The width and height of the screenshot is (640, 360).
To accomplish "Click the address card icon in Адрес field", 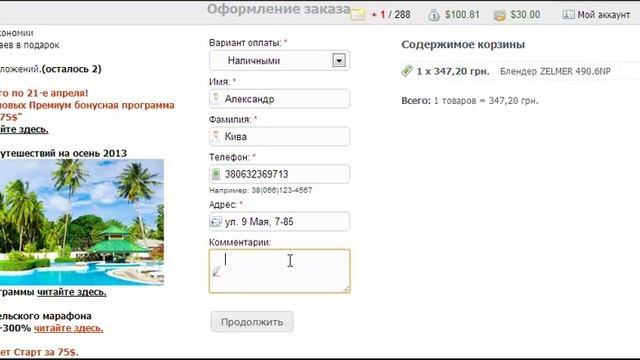I will [x=216, y=222].
